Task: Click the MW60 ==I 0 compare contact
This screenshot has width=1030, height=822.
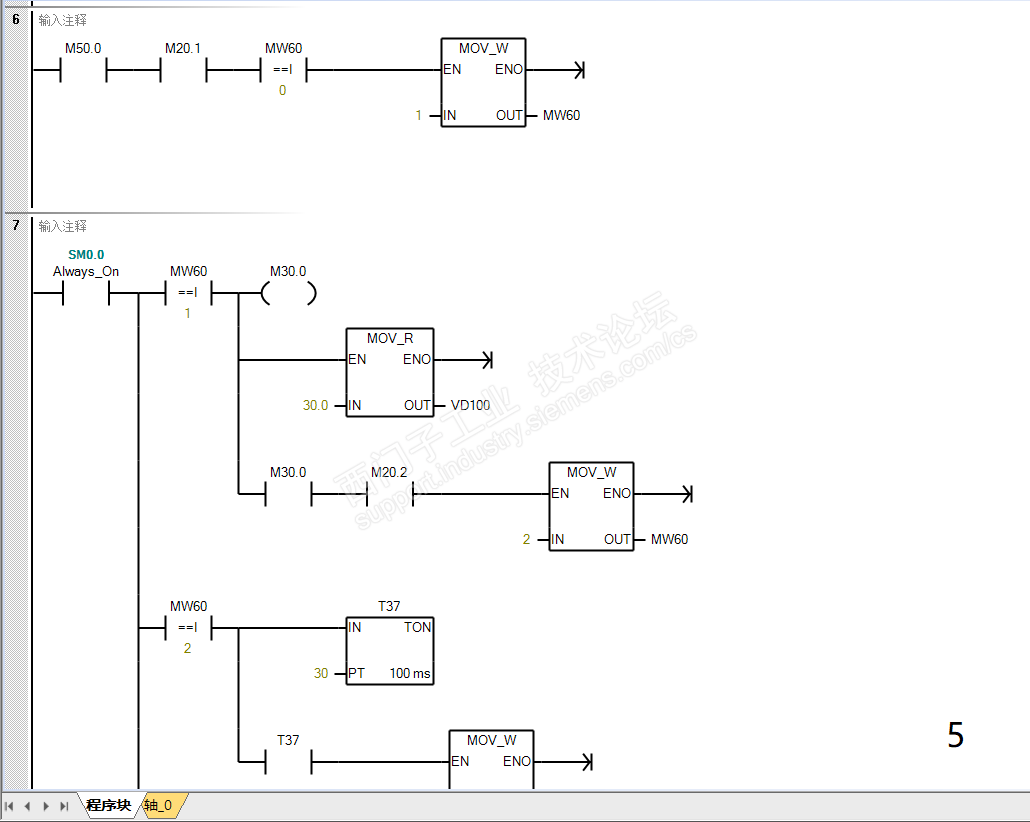Action: [x=283, y=70]
